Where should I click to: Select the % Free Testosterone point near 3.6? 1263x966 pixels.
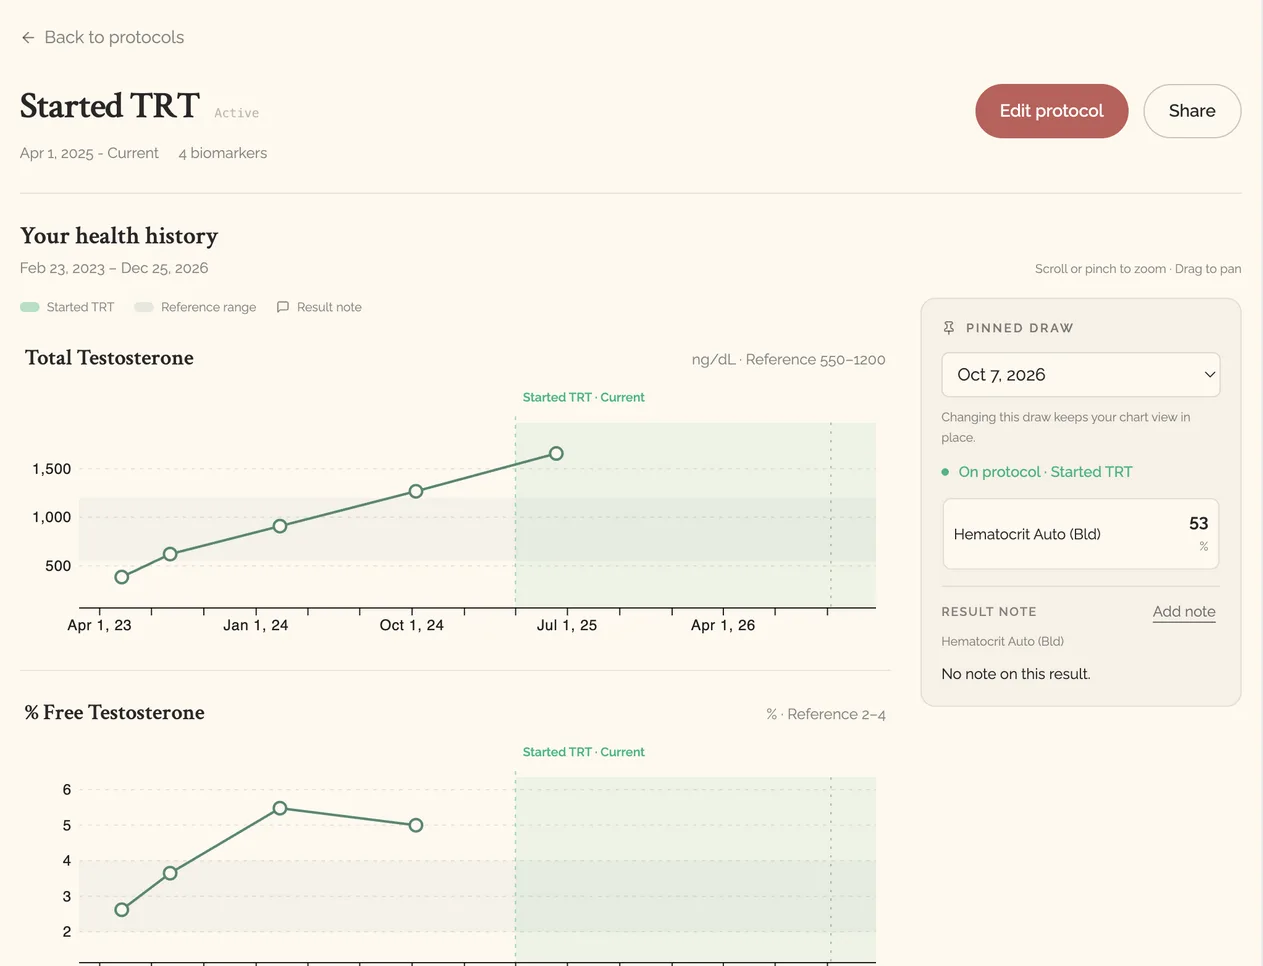tap(170, 873)
